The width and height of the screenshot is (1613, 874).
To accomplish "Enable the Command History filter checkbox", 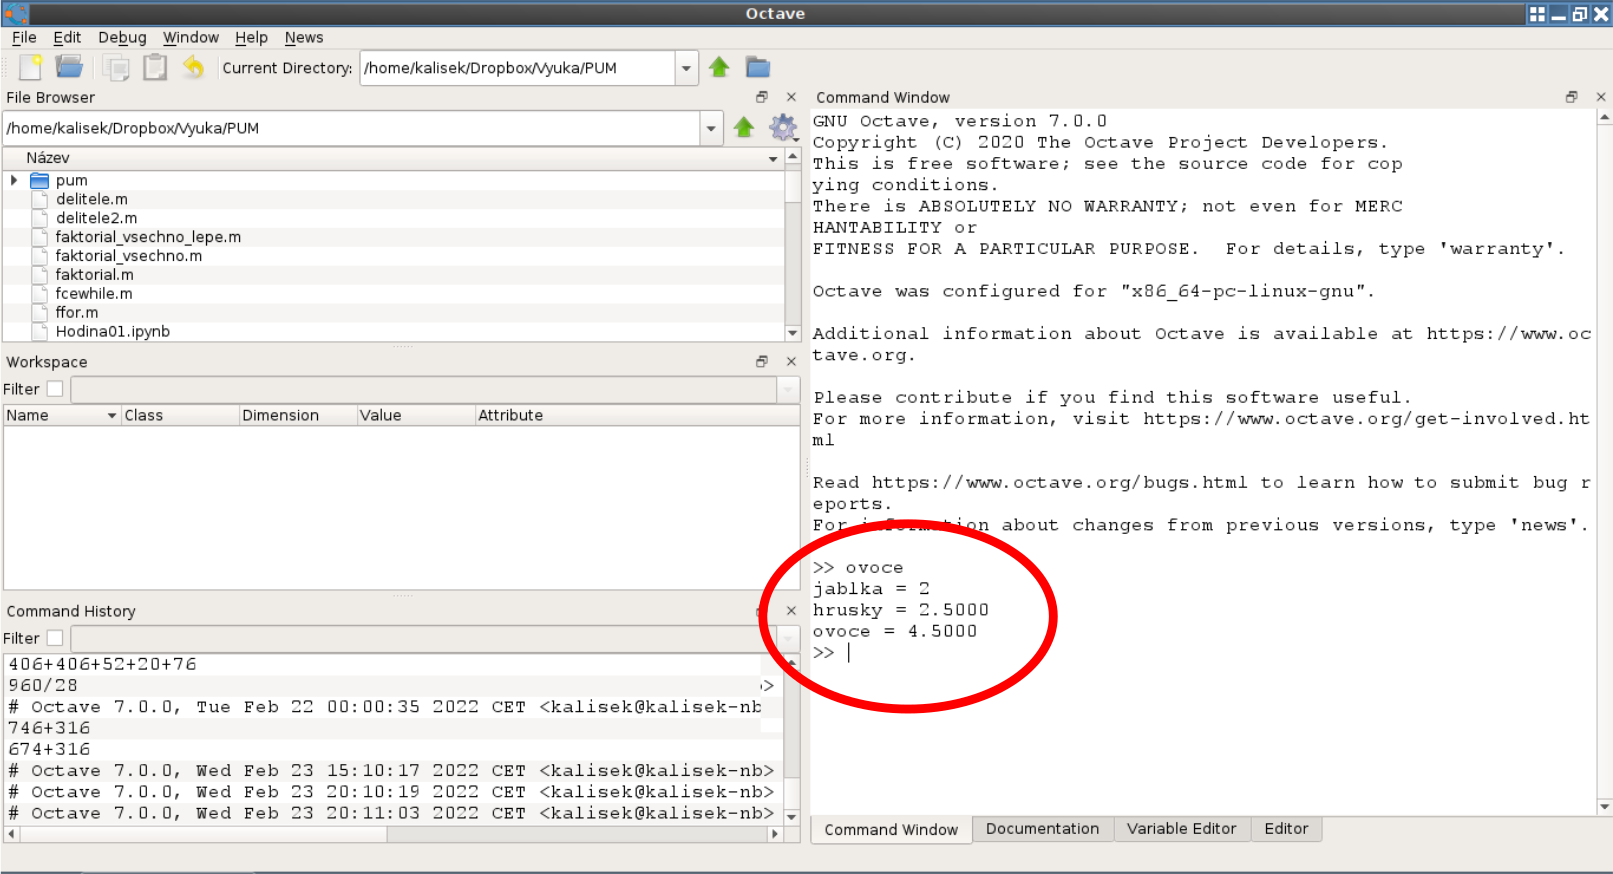I will point(55,638).
